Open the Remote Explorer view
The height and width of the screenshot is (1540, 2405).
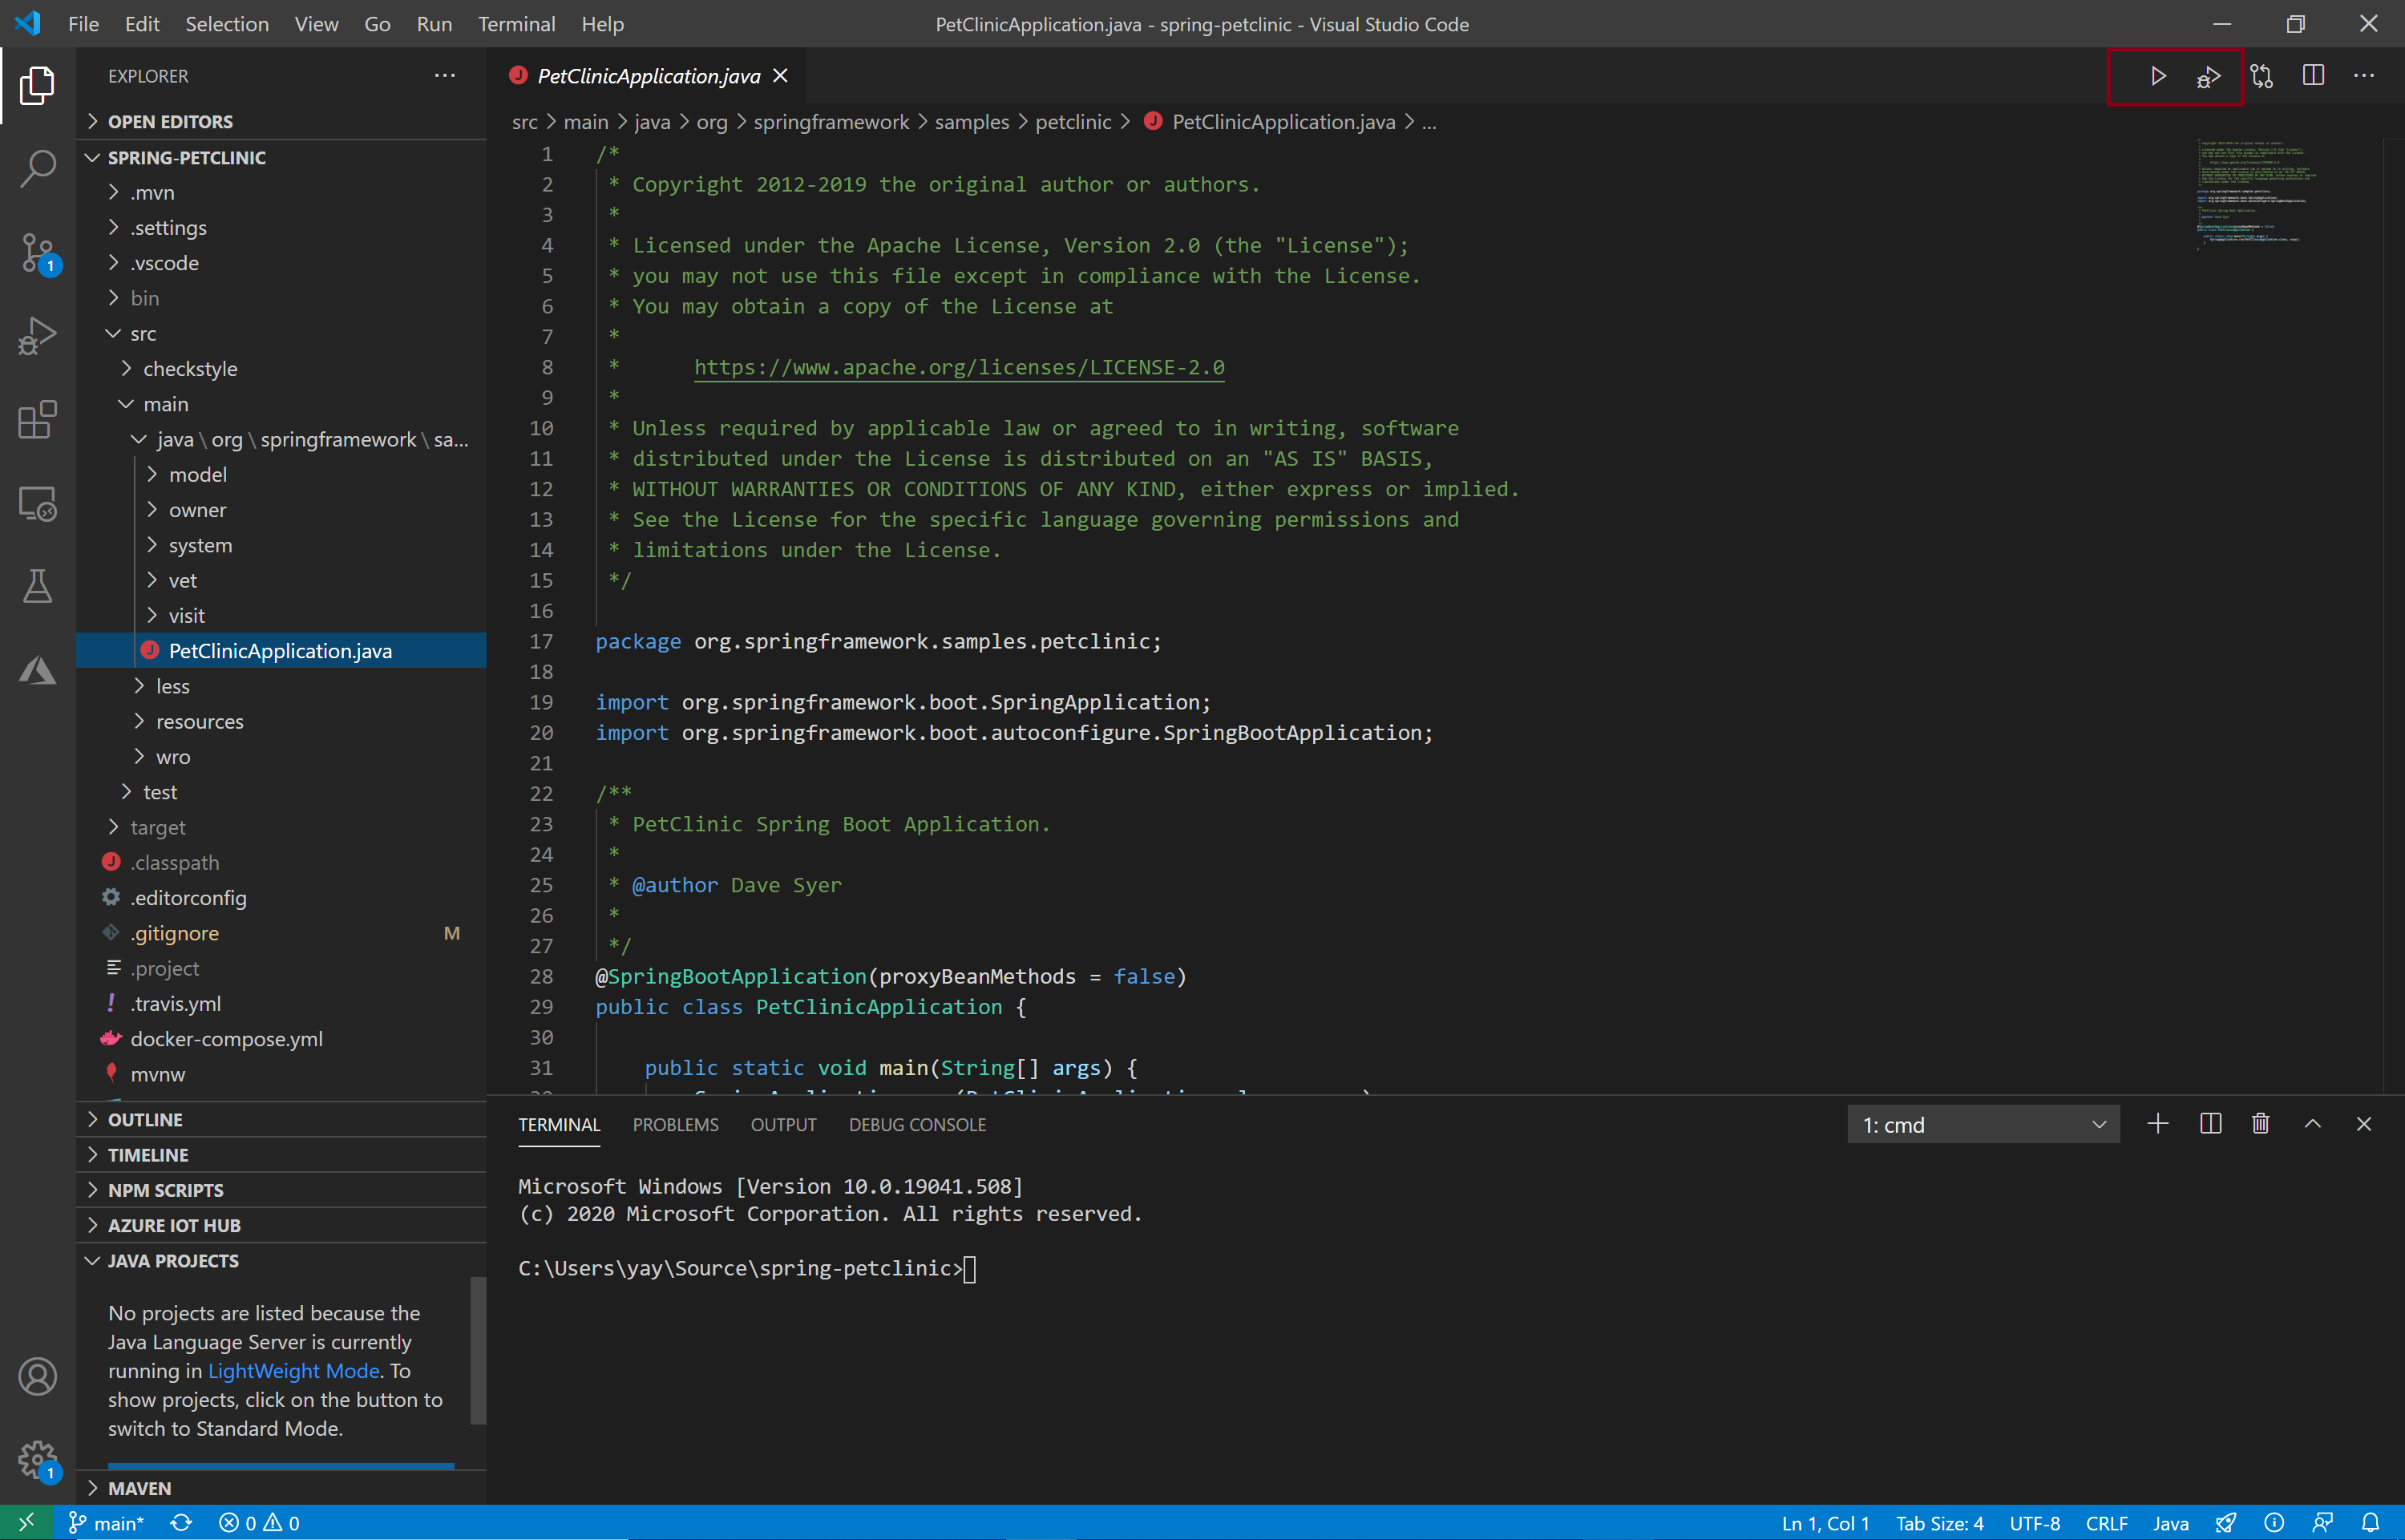[37, 504]
